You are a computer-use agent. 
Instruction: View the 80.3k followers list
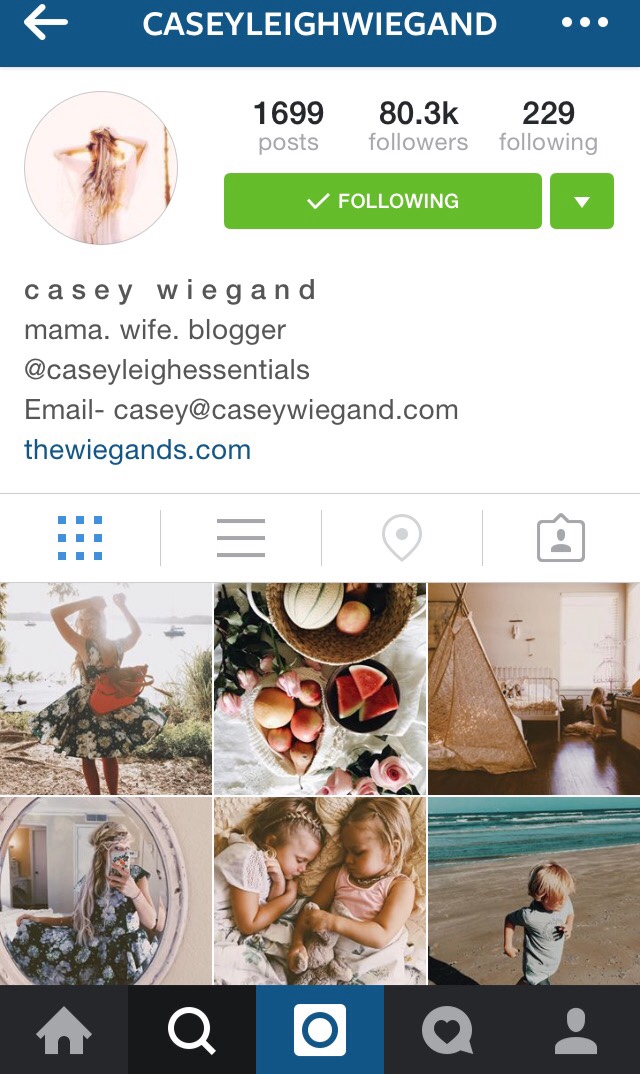[x=418, y=127]
